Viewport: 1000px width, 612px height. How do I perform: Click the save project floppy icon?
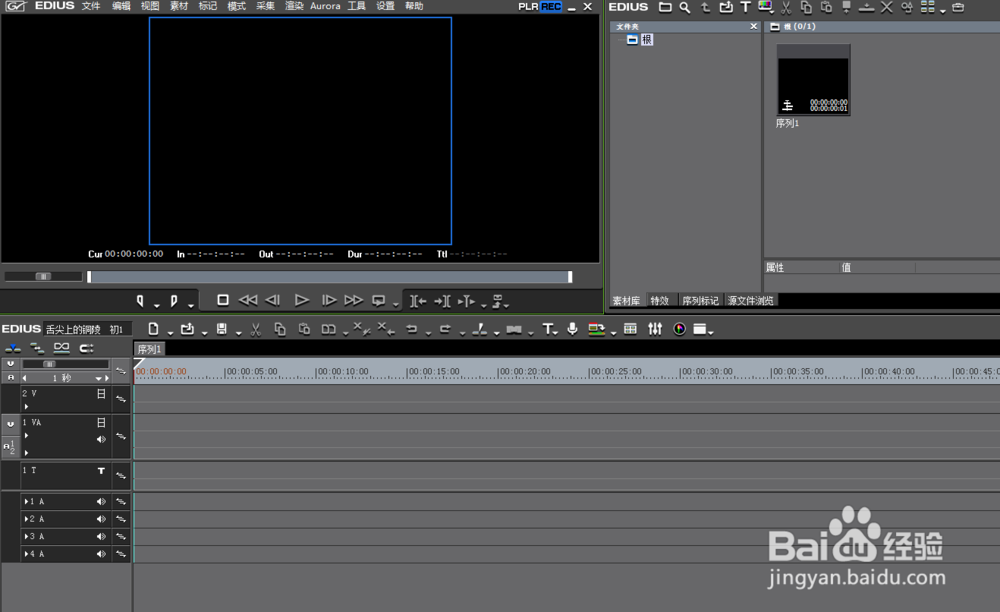[x=221, y=329]
